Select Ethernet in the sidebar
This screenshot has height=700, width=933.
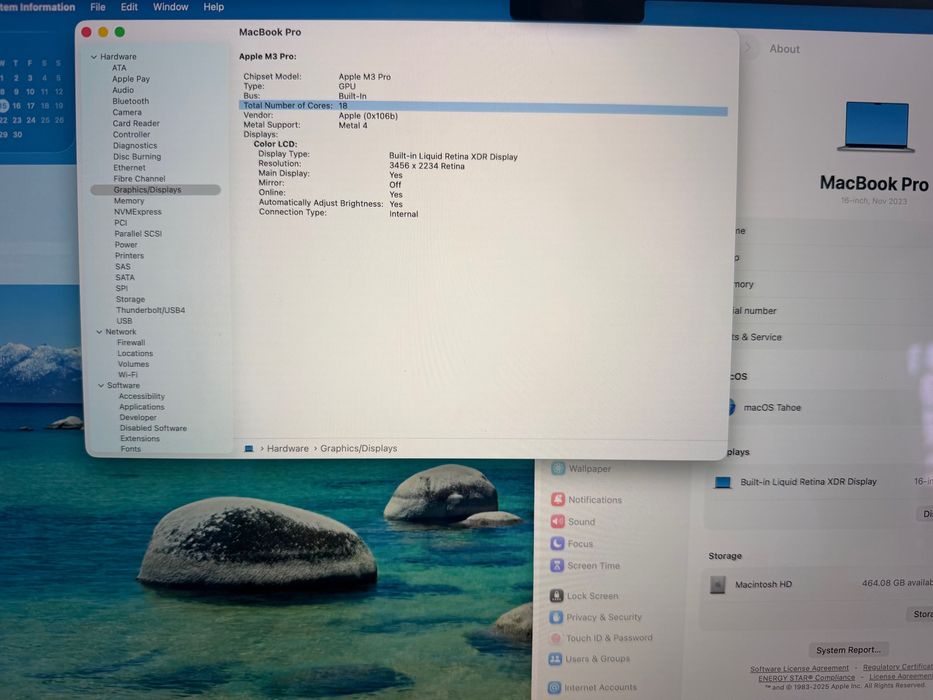point(129,168)
